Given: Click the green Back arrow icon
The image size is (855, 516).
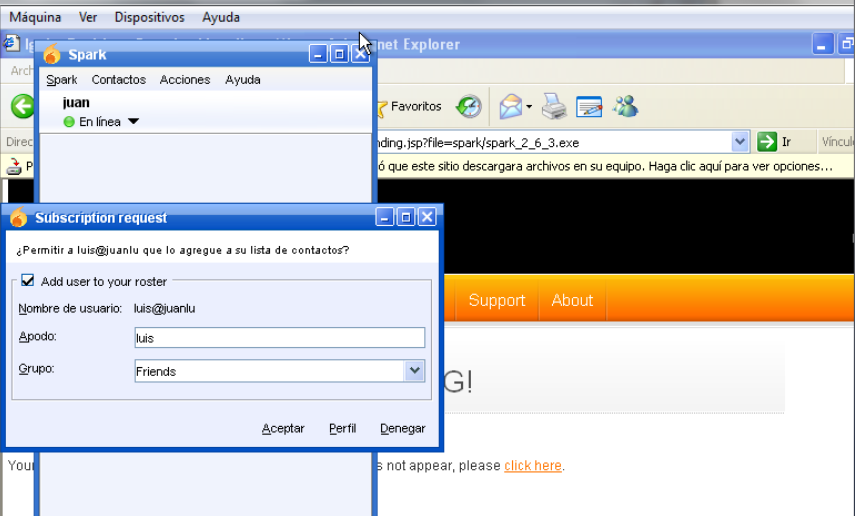Looking at the screenshot, I should point(22,107).
